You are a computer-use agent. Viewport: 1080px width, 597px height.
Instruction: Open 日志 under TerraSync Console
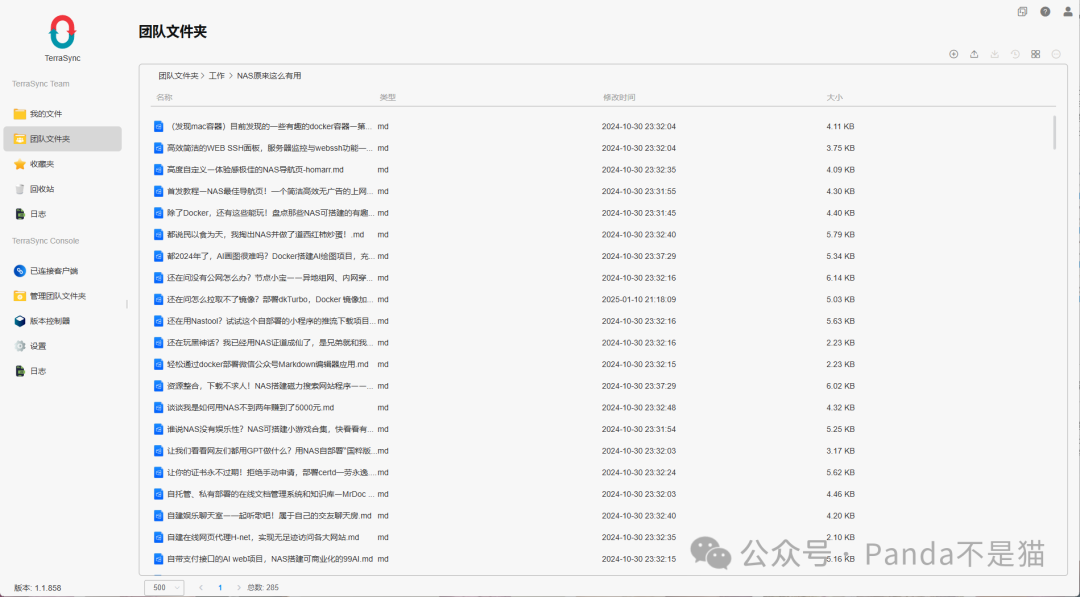coord(63,371)
